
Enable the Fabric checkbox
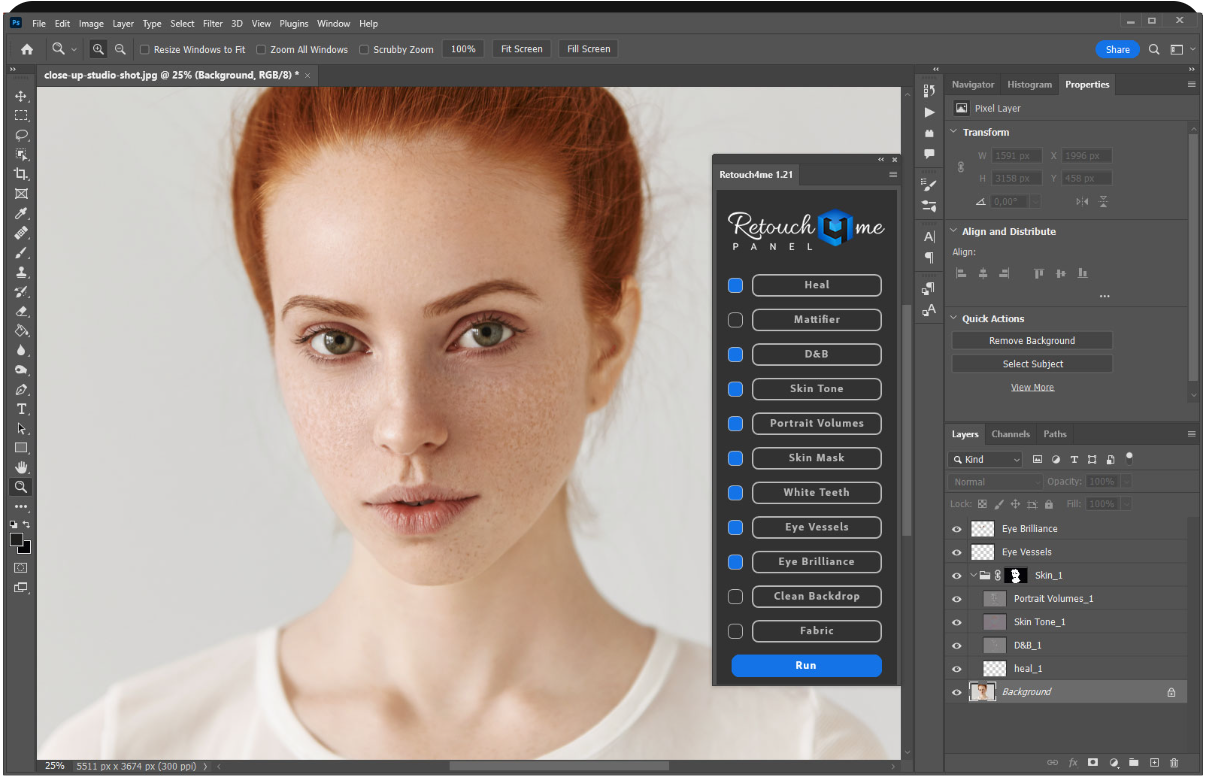point(735,632)
